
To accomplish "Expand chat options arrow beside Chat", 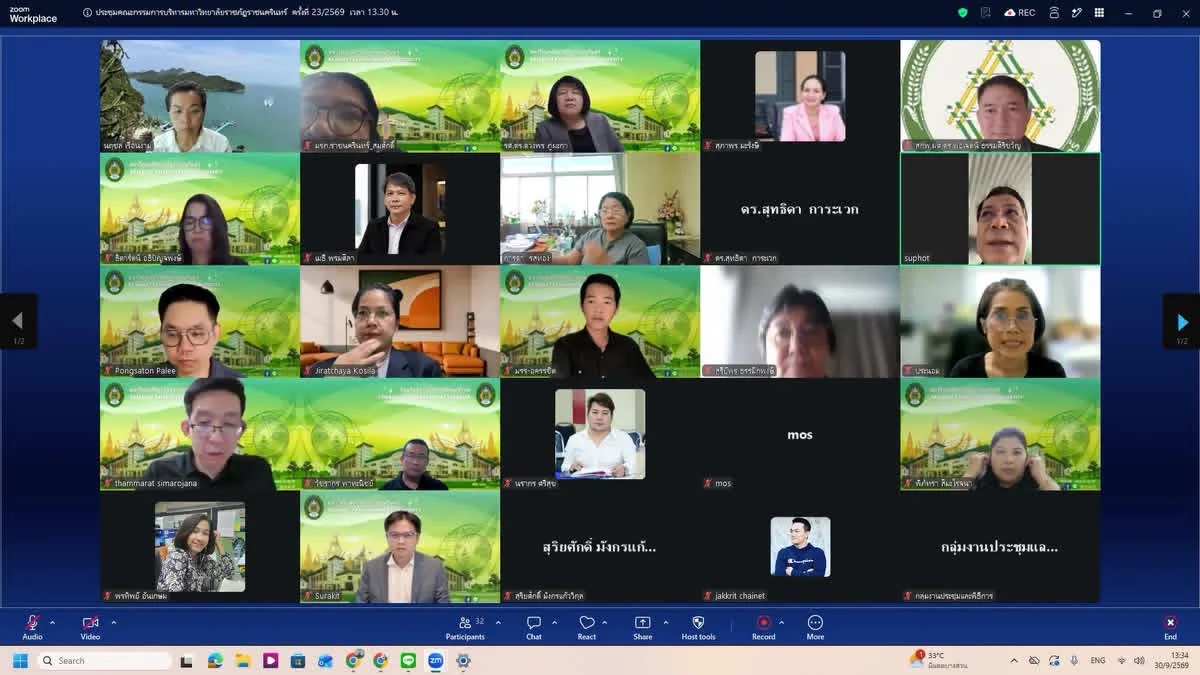I will [554, 622].
